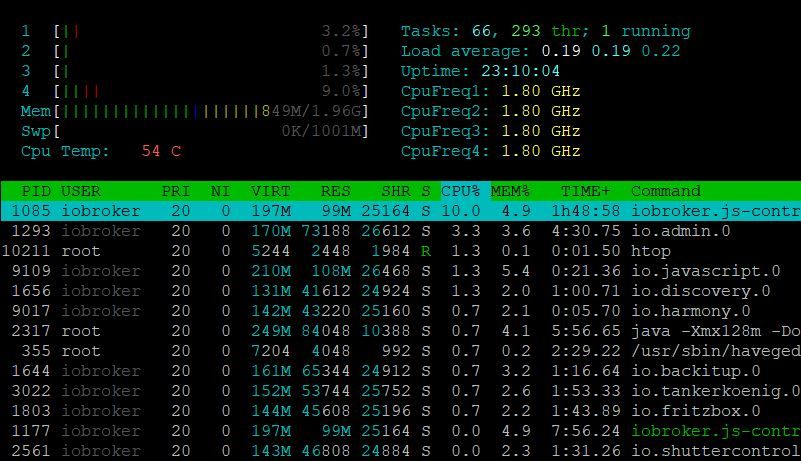
Task: Click the Command column header
Action: 666,191
